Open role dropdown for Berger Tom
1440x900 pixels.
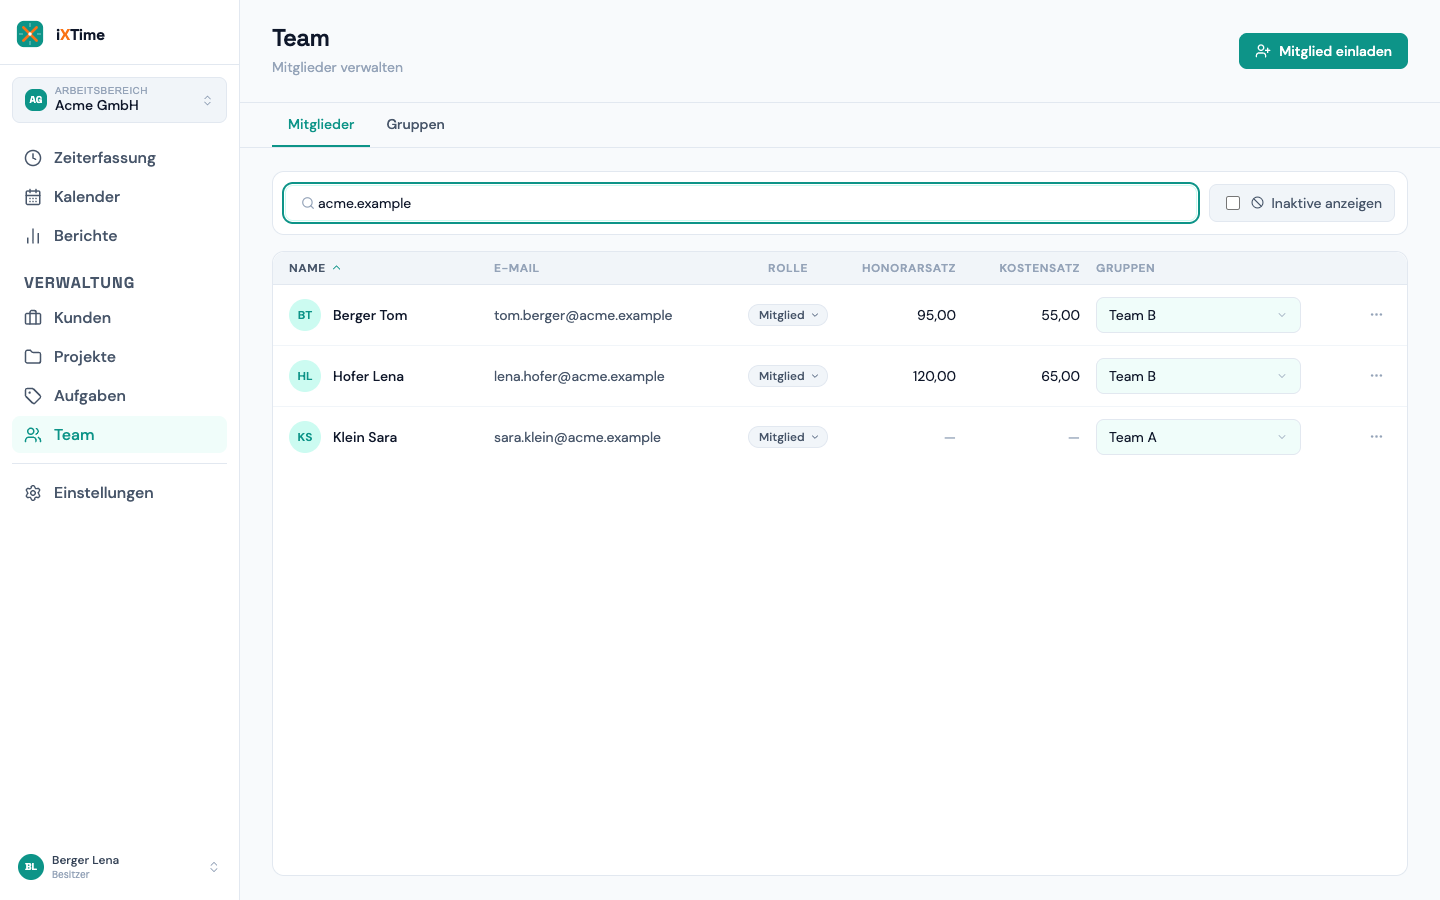788,315
